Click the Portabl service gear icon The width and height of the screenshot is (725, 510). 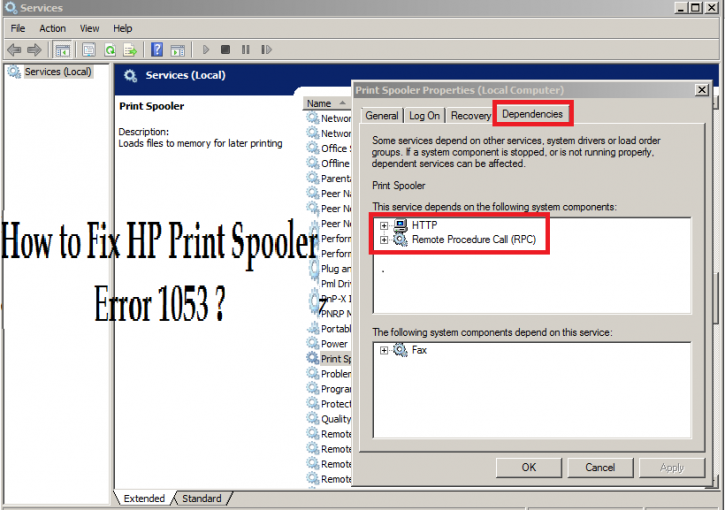click(x=313, y=328)
